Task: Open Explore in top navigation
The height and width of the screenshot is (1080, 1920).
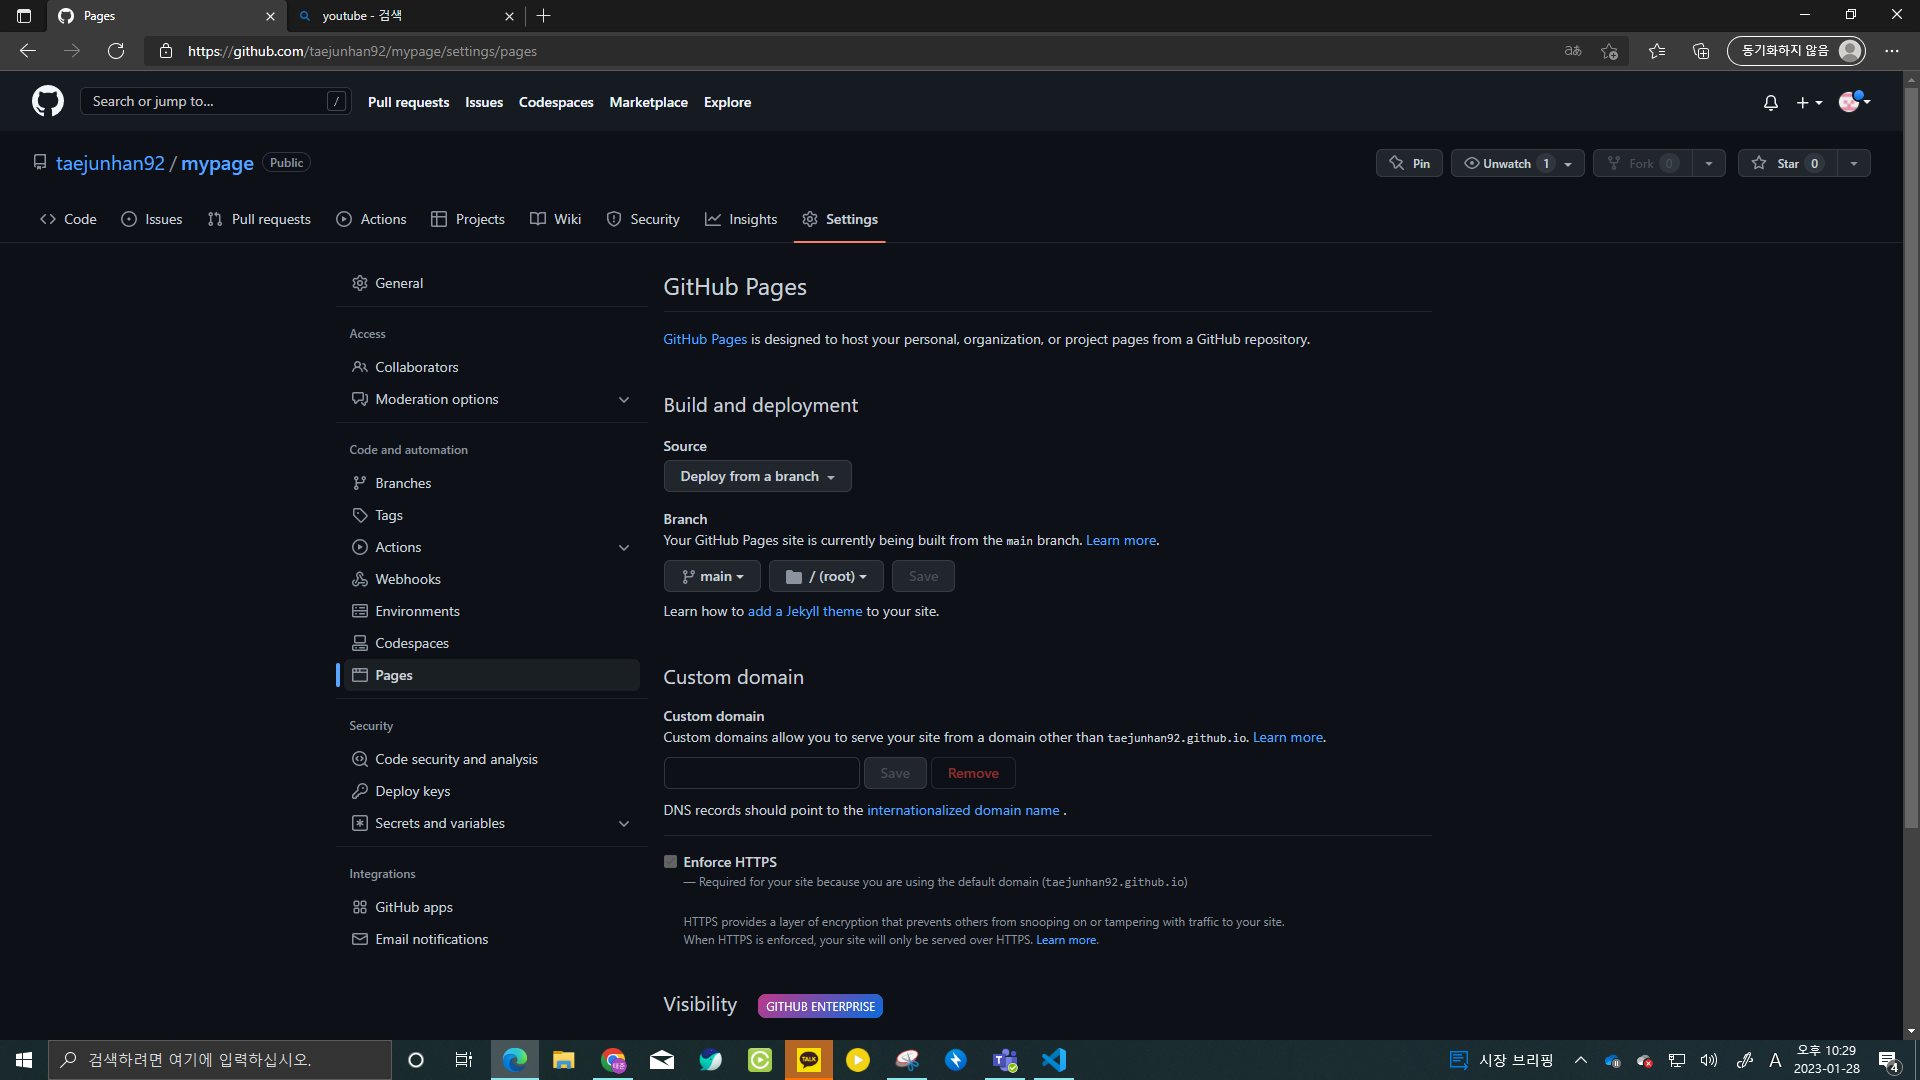Action: pos(727,102)
